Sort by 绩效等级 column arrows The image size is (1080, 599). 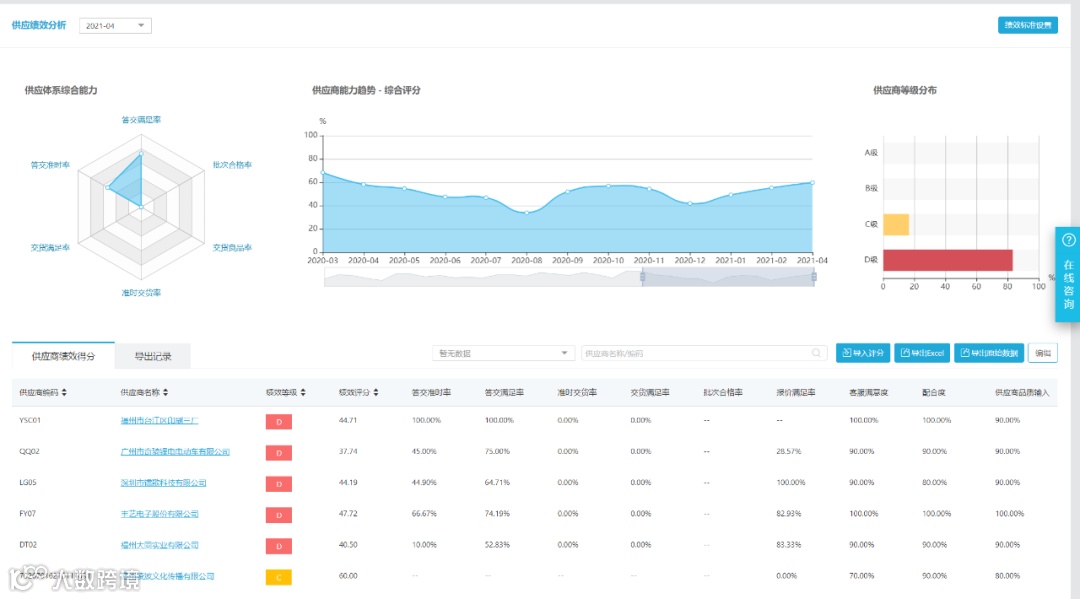(x=303, y=392)
